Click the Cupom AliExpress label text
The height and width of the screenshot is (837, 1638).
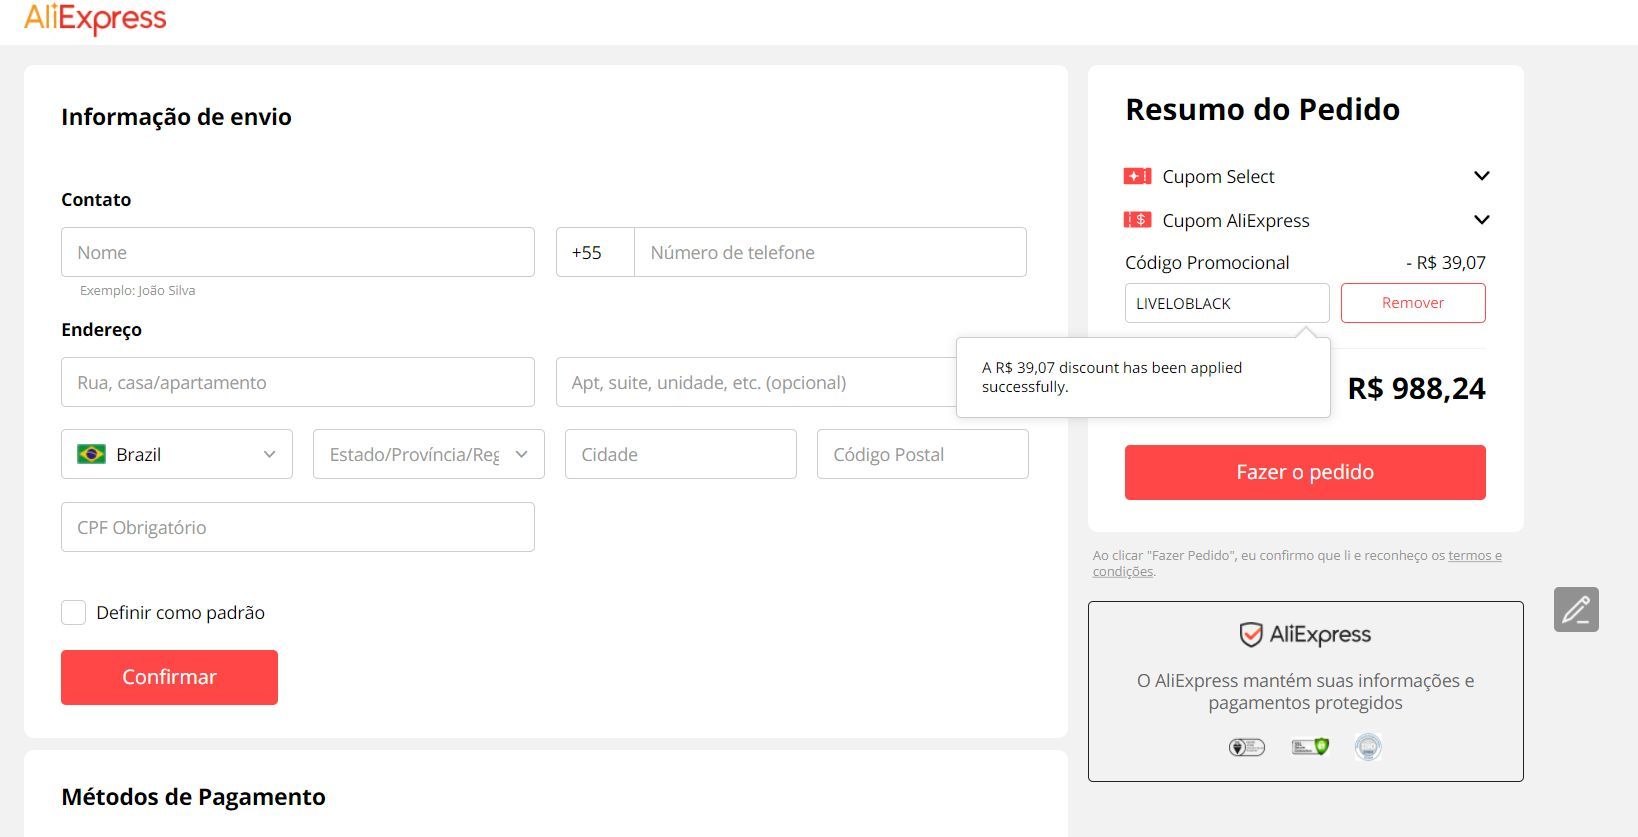click(x=1236, y=221)
